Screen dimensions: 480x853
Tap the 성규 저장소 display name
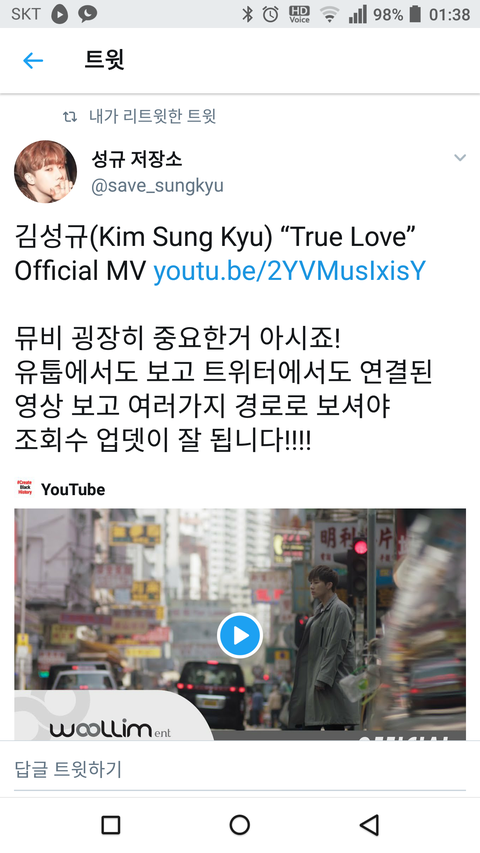137,159
